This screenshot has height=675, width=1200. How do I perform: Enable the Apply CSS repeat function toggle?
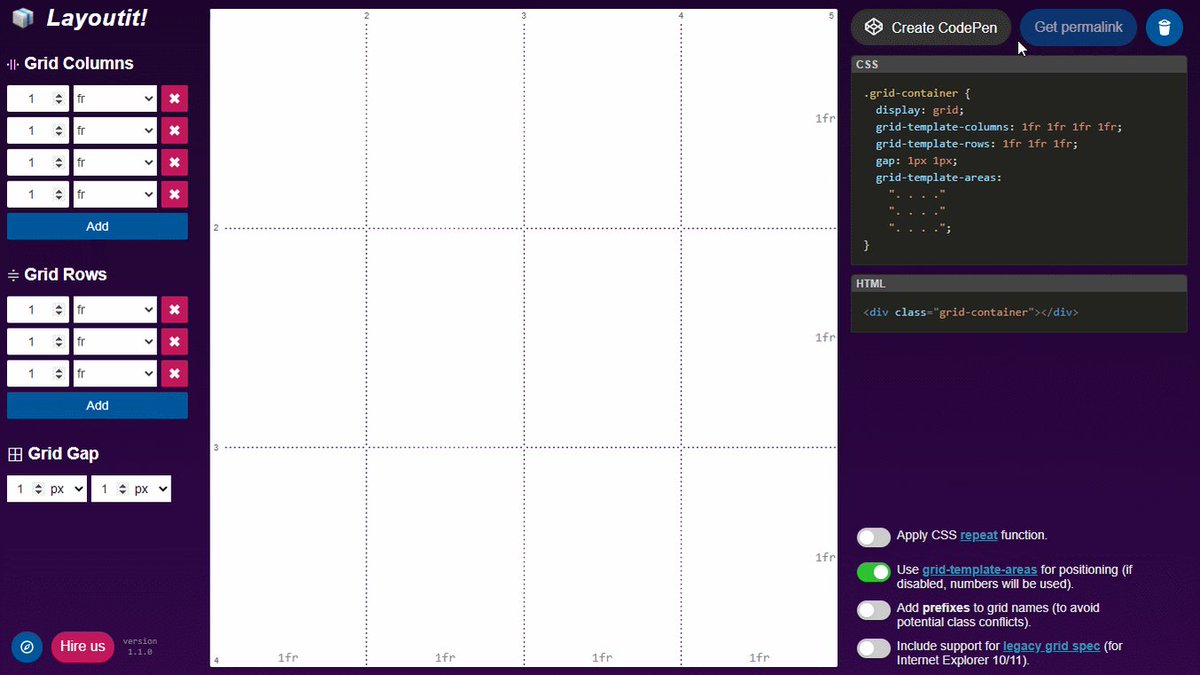coord(873,537)
